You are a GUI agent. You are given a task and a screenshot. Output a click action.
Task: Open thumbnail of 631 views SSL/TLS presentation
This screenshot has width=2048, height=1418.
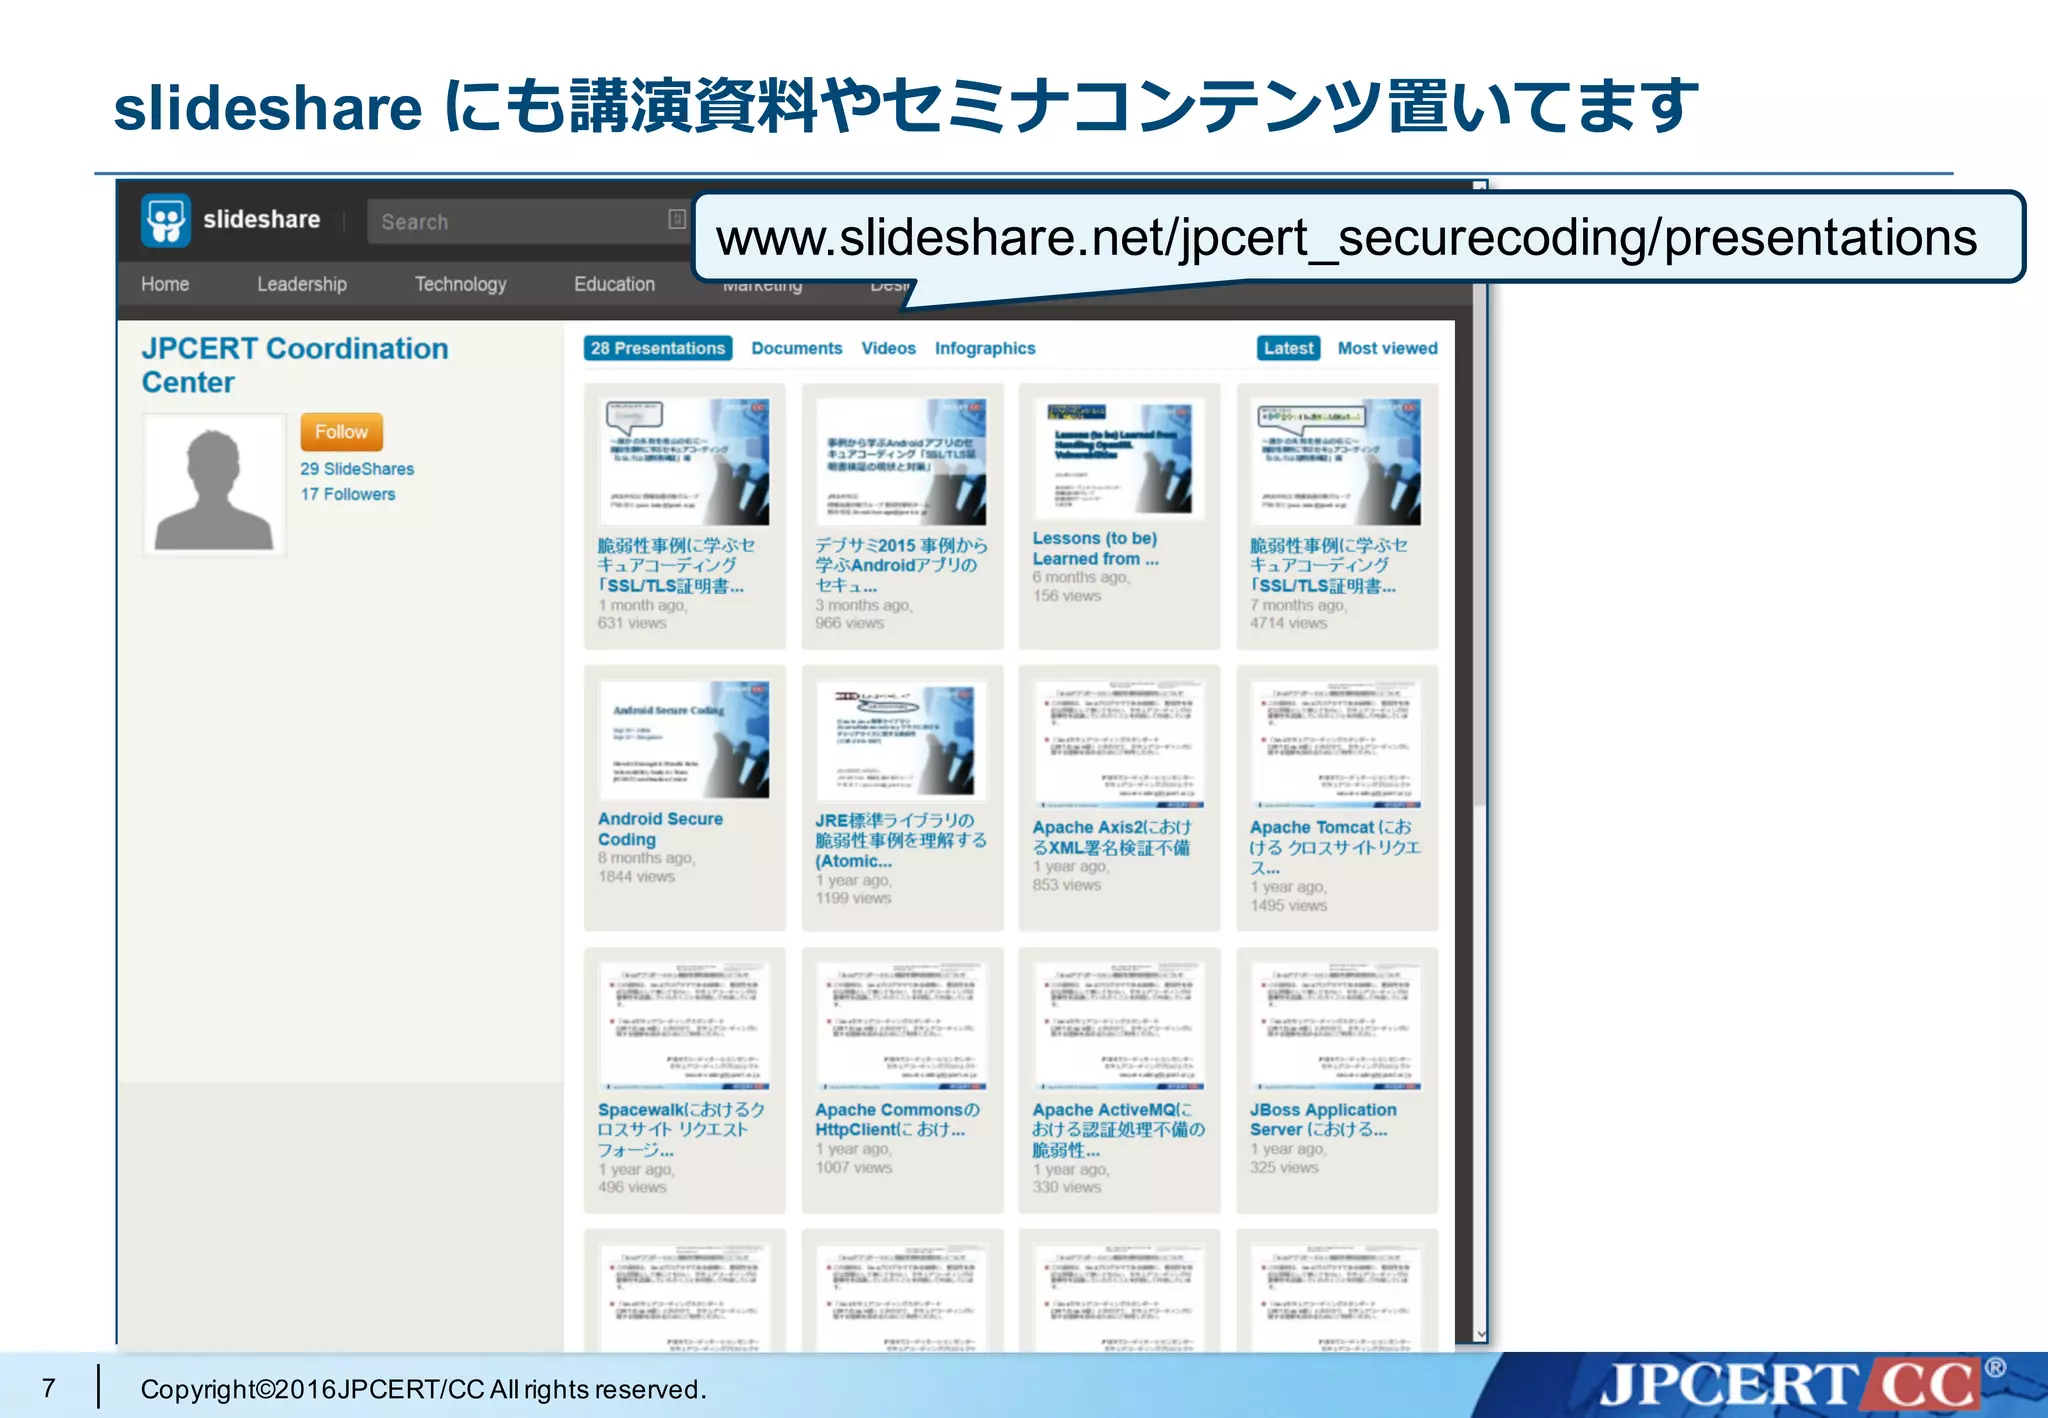point(685,462)
